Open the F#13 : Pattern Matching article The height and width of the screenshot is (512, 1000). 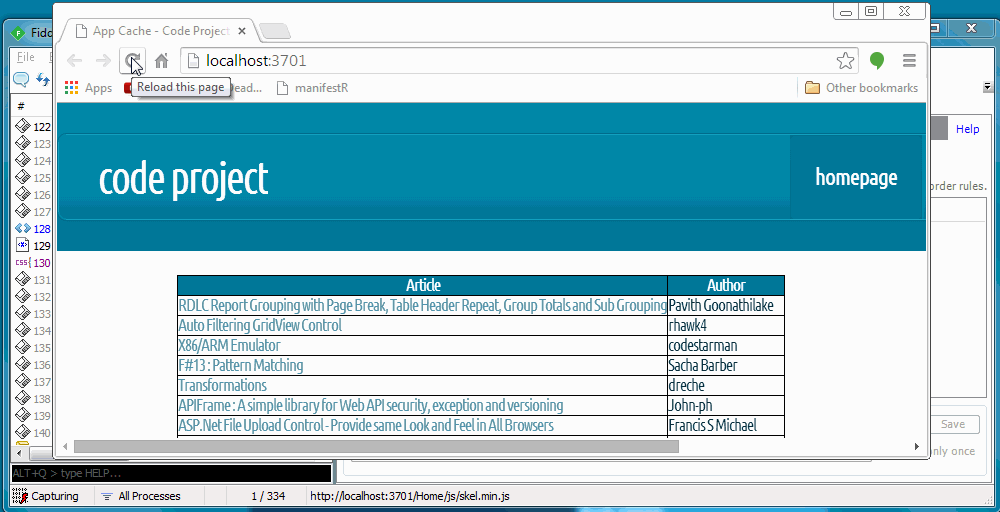click(x=240, y=365)
